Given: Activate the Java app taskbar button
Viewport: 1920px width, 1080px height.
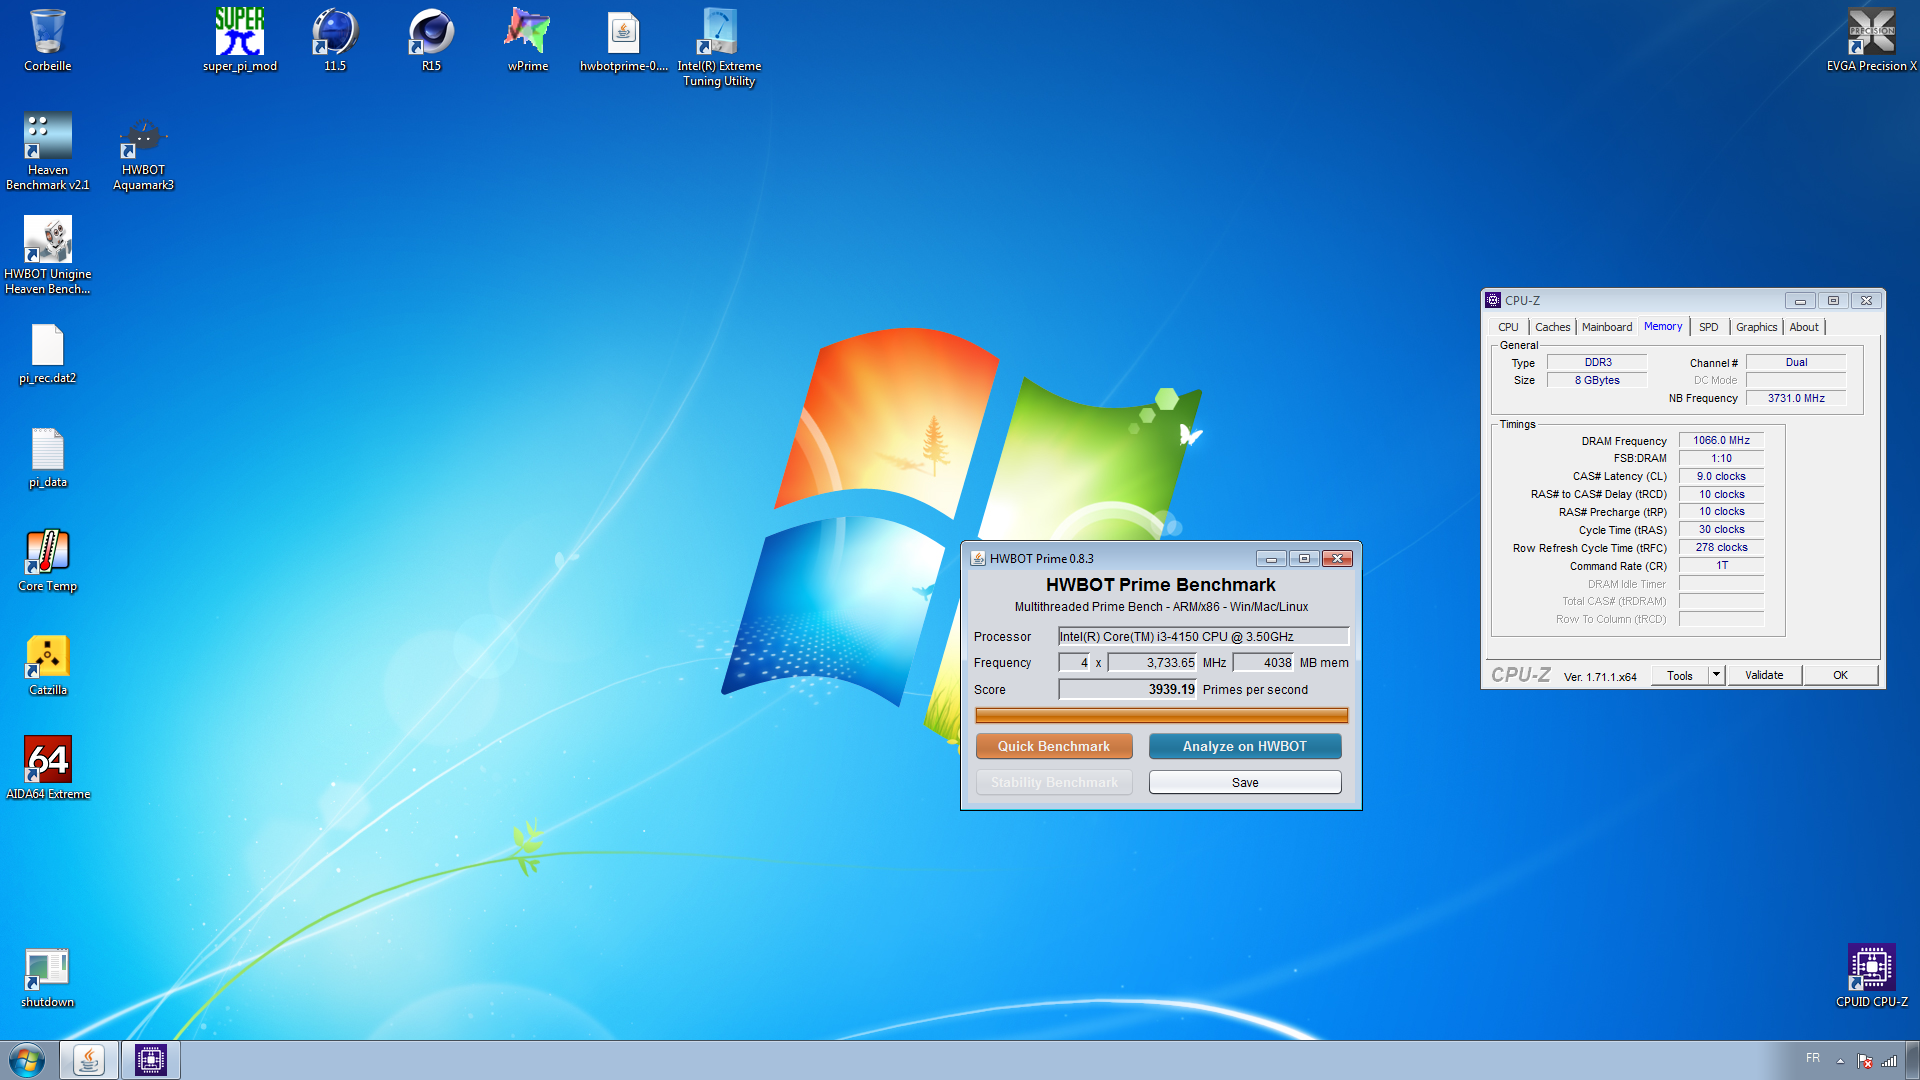Looking at the screenshot, I should tap(89, 1060).
